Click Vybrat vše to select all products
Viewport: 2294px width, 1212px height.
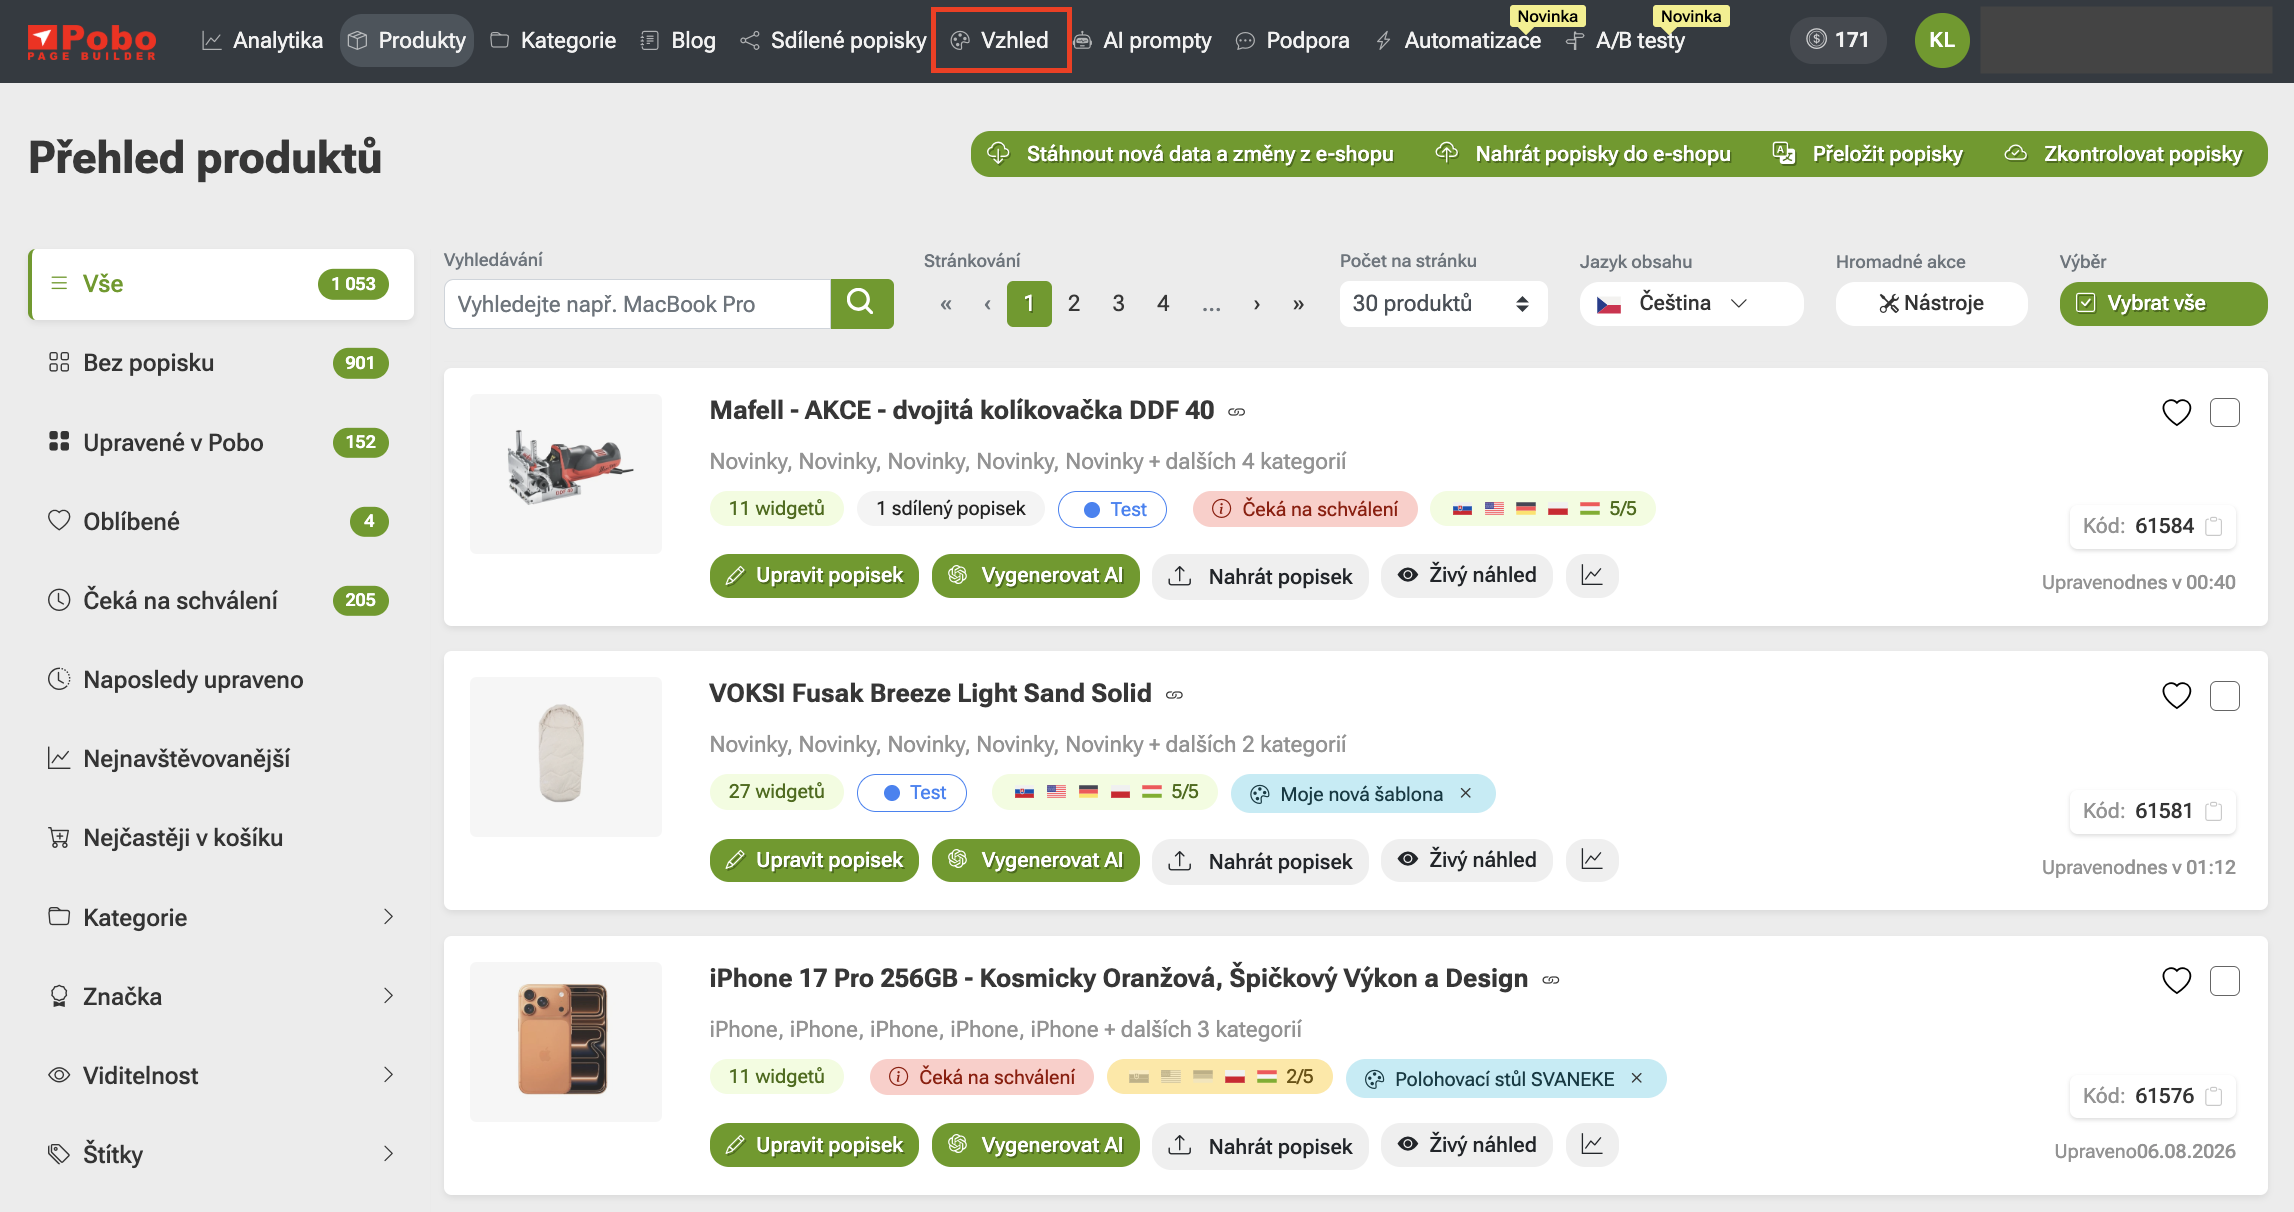2163,303
